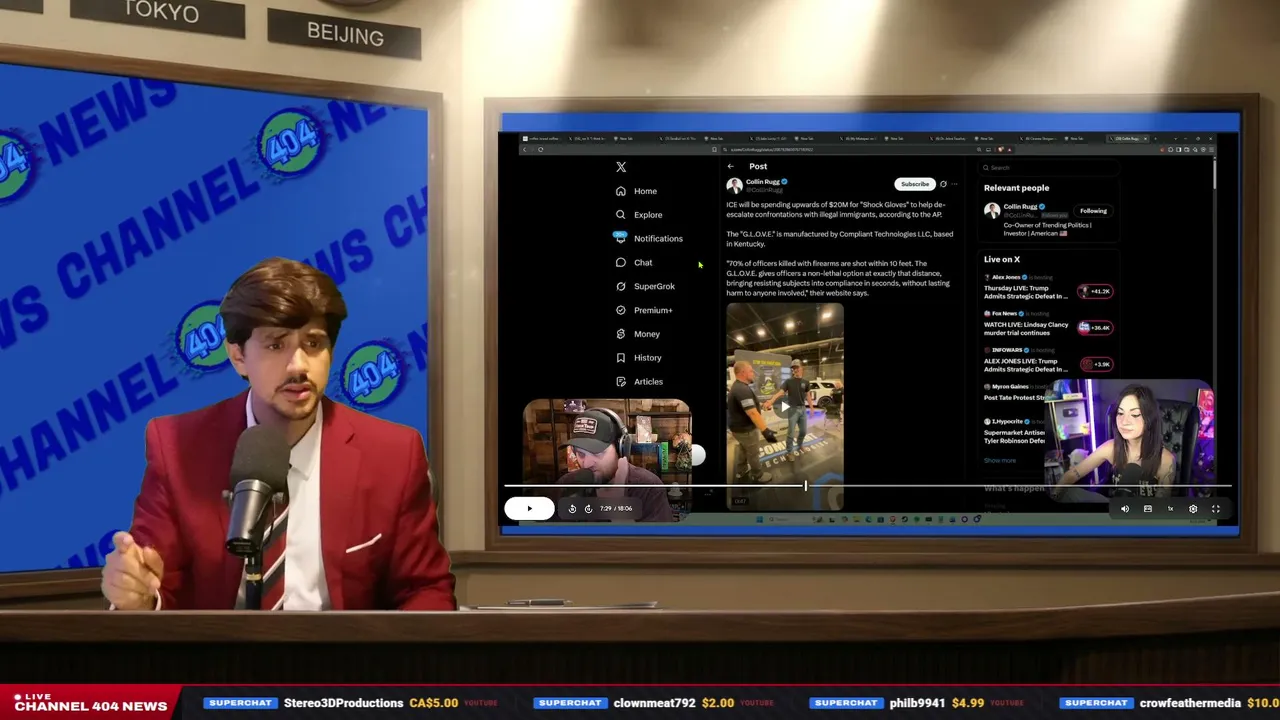Enter fullscreen in the video player
Screen dimensions: 1280x720
click(1216, 509)
